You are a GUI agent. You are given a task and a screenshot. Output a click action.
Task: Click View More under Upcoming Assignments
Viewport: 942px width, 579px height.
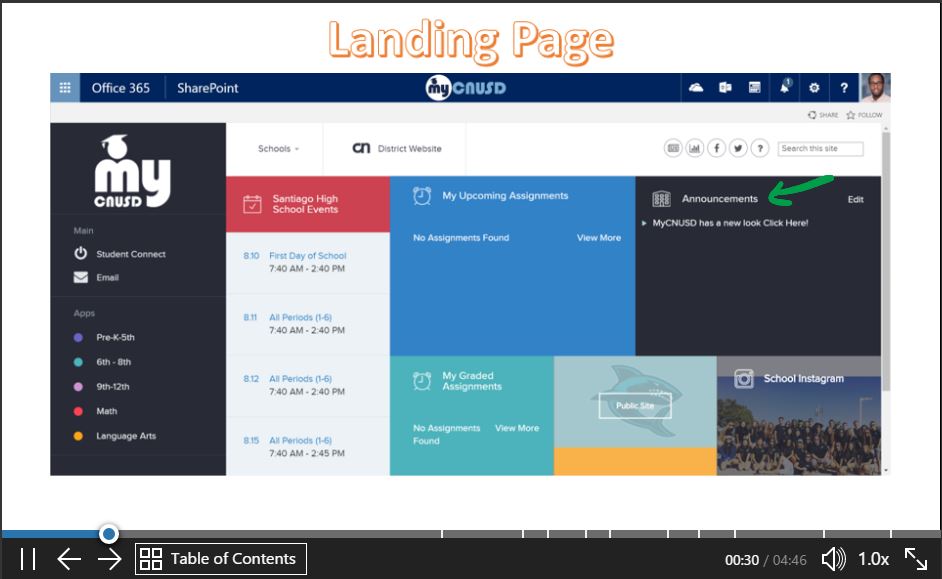click(598, 238)
